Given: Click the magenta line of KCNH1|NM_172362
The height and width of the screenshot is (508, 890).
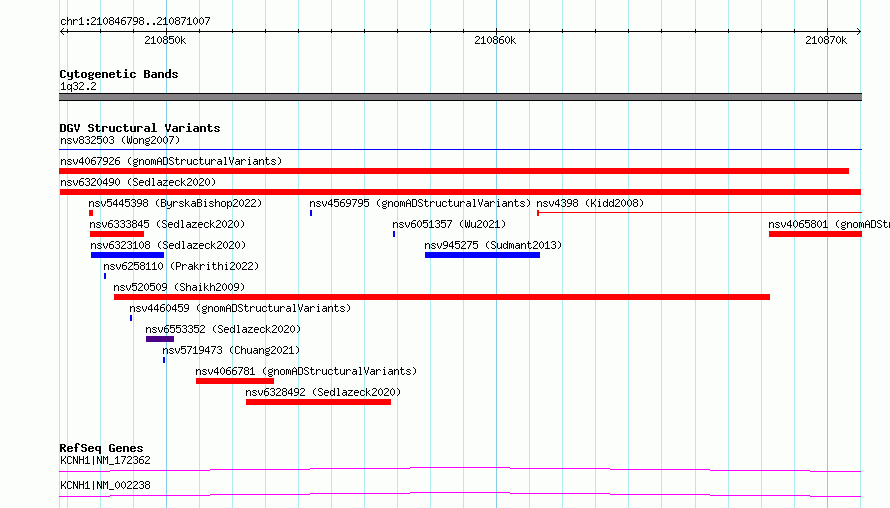Looking at the screenshot, I should tap(460, 469).
